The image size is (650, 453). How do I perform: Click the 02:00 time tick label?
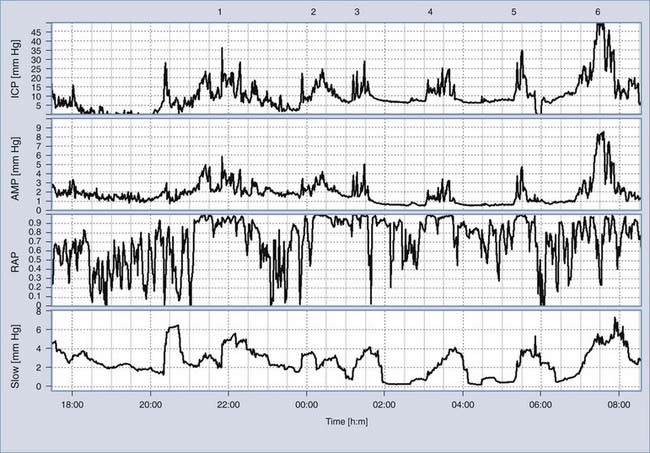point(385,406)
